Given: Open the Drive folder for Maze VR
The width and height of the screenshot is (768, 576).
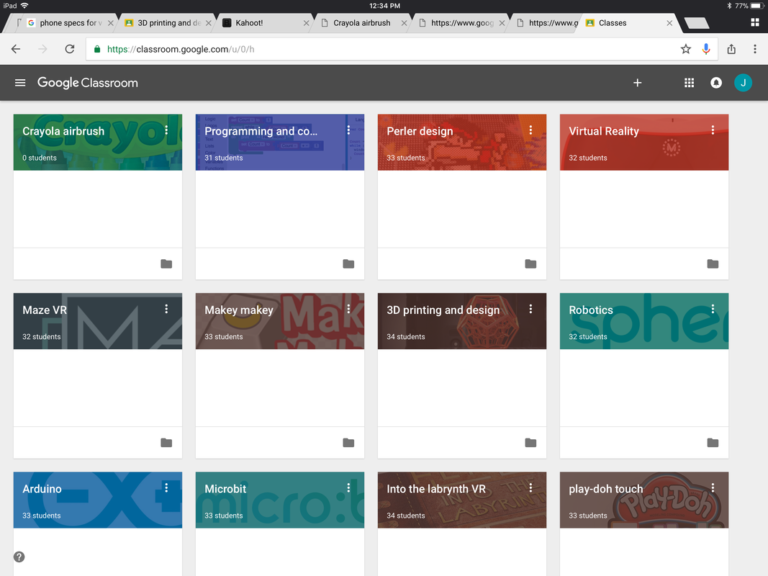Looking at the screenshot, I should (167, 443).
